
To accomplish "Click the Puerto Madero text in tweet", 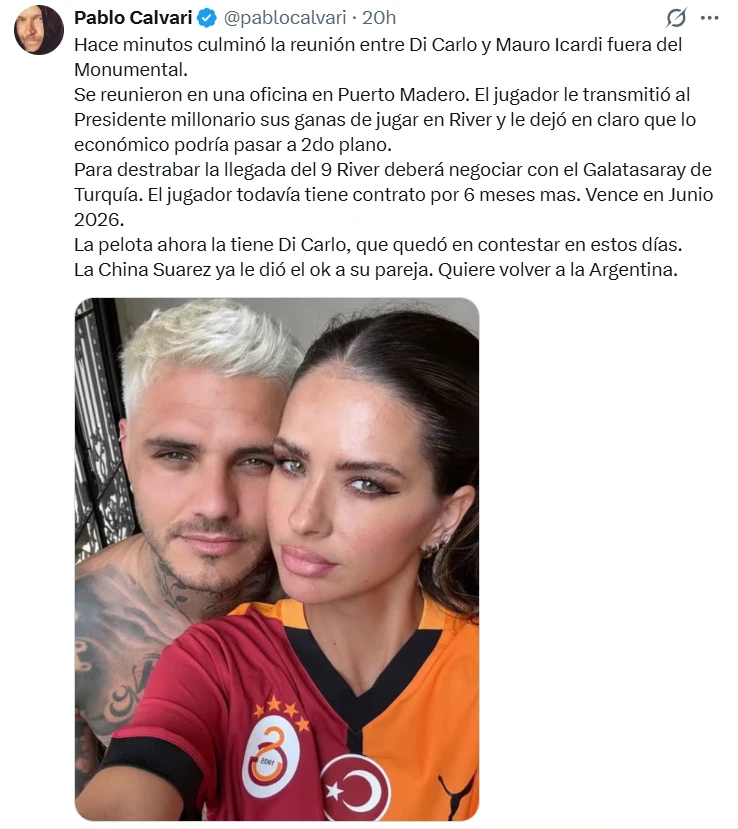I will point(403,95).
